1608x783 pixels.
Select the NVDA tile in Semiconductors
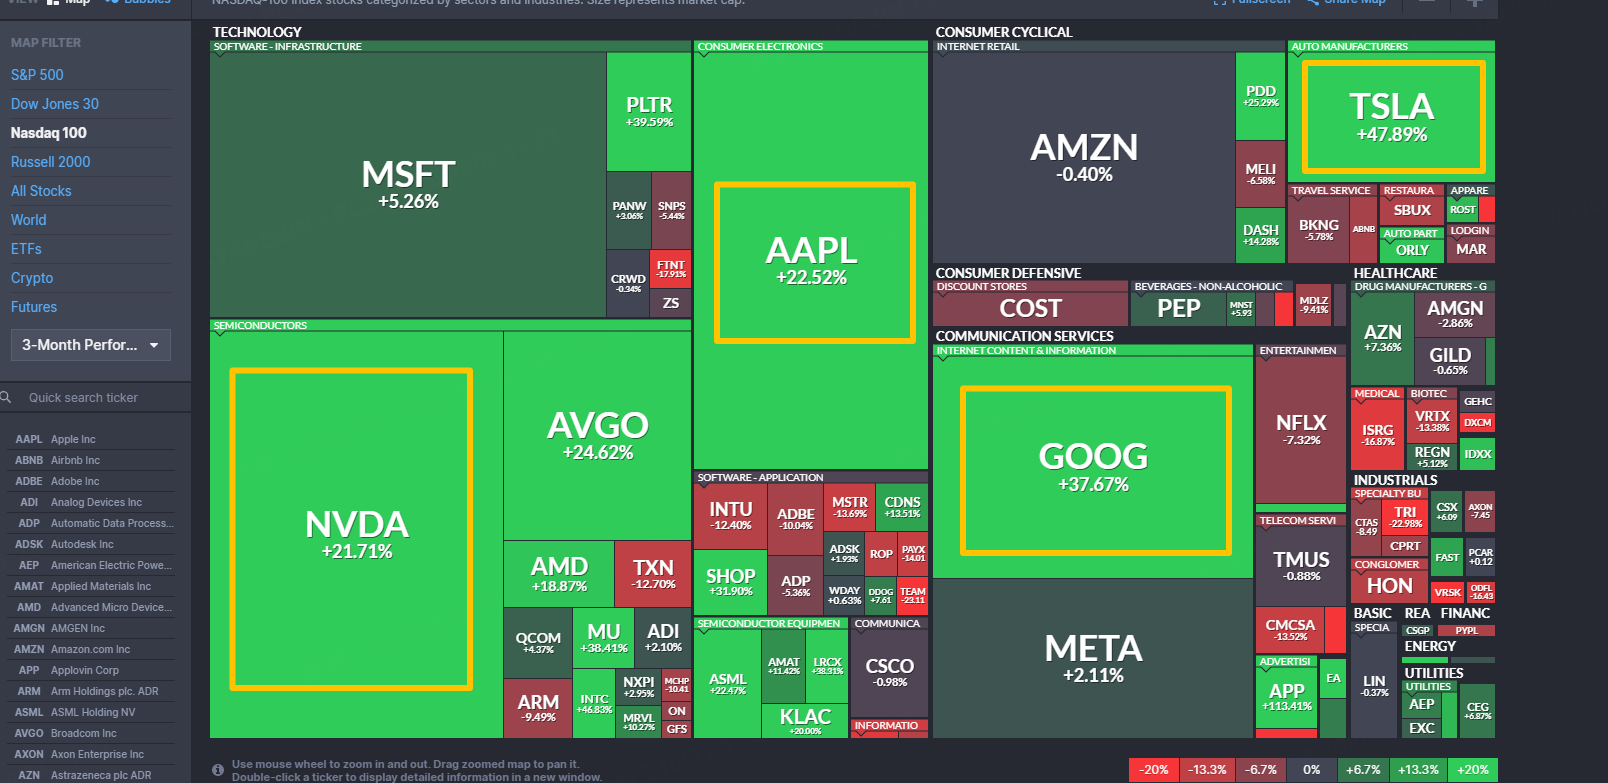coord(356,532)
